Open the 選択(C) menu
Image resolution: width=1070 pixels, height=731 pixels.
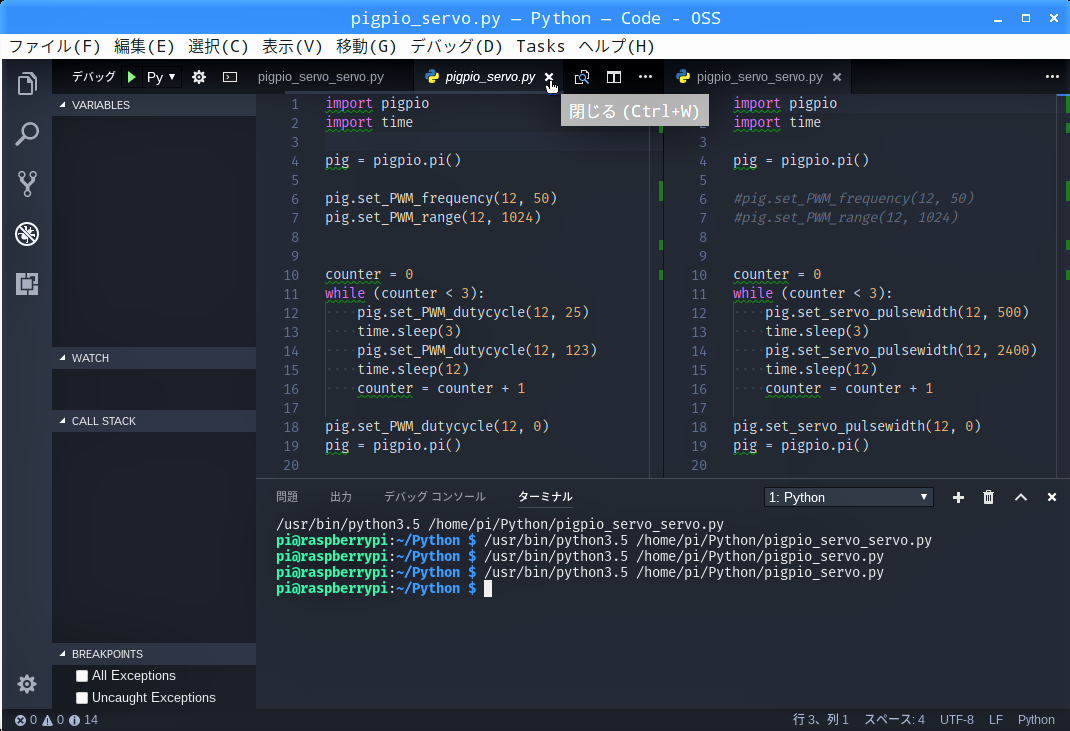coord(218,46)
